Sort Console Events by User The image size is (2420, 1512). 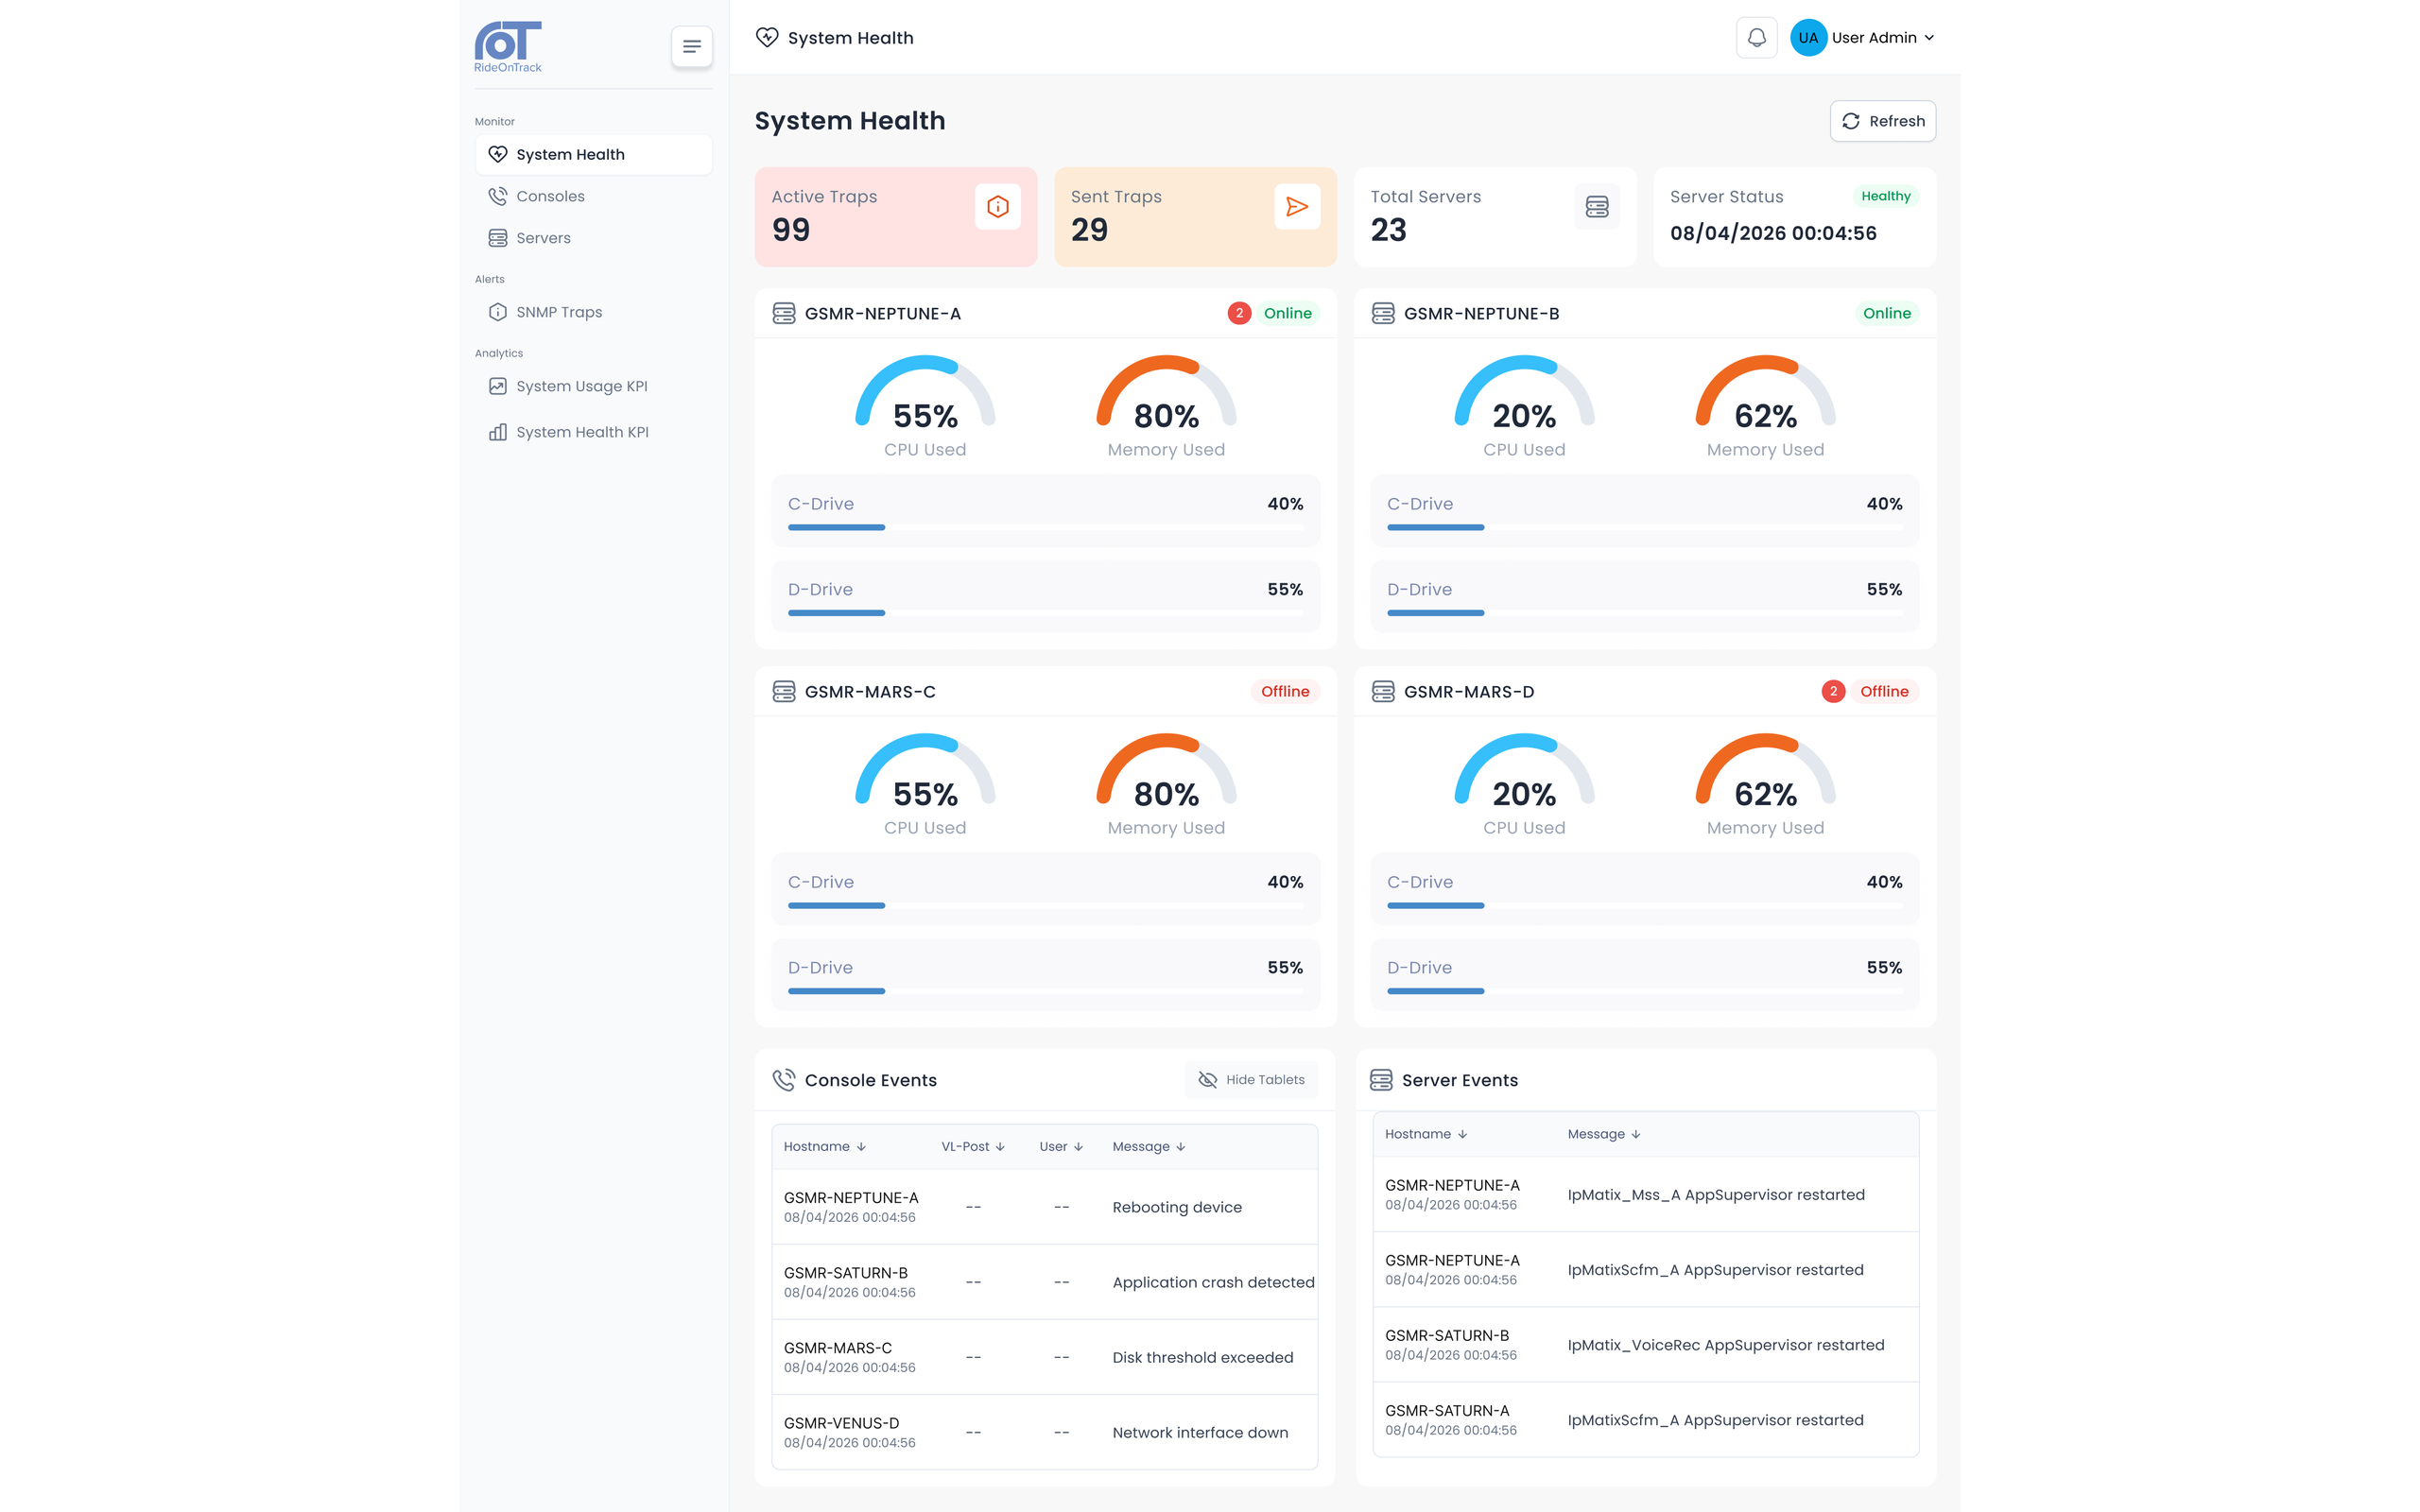pyautogui.click(x=1061, y=1147)
